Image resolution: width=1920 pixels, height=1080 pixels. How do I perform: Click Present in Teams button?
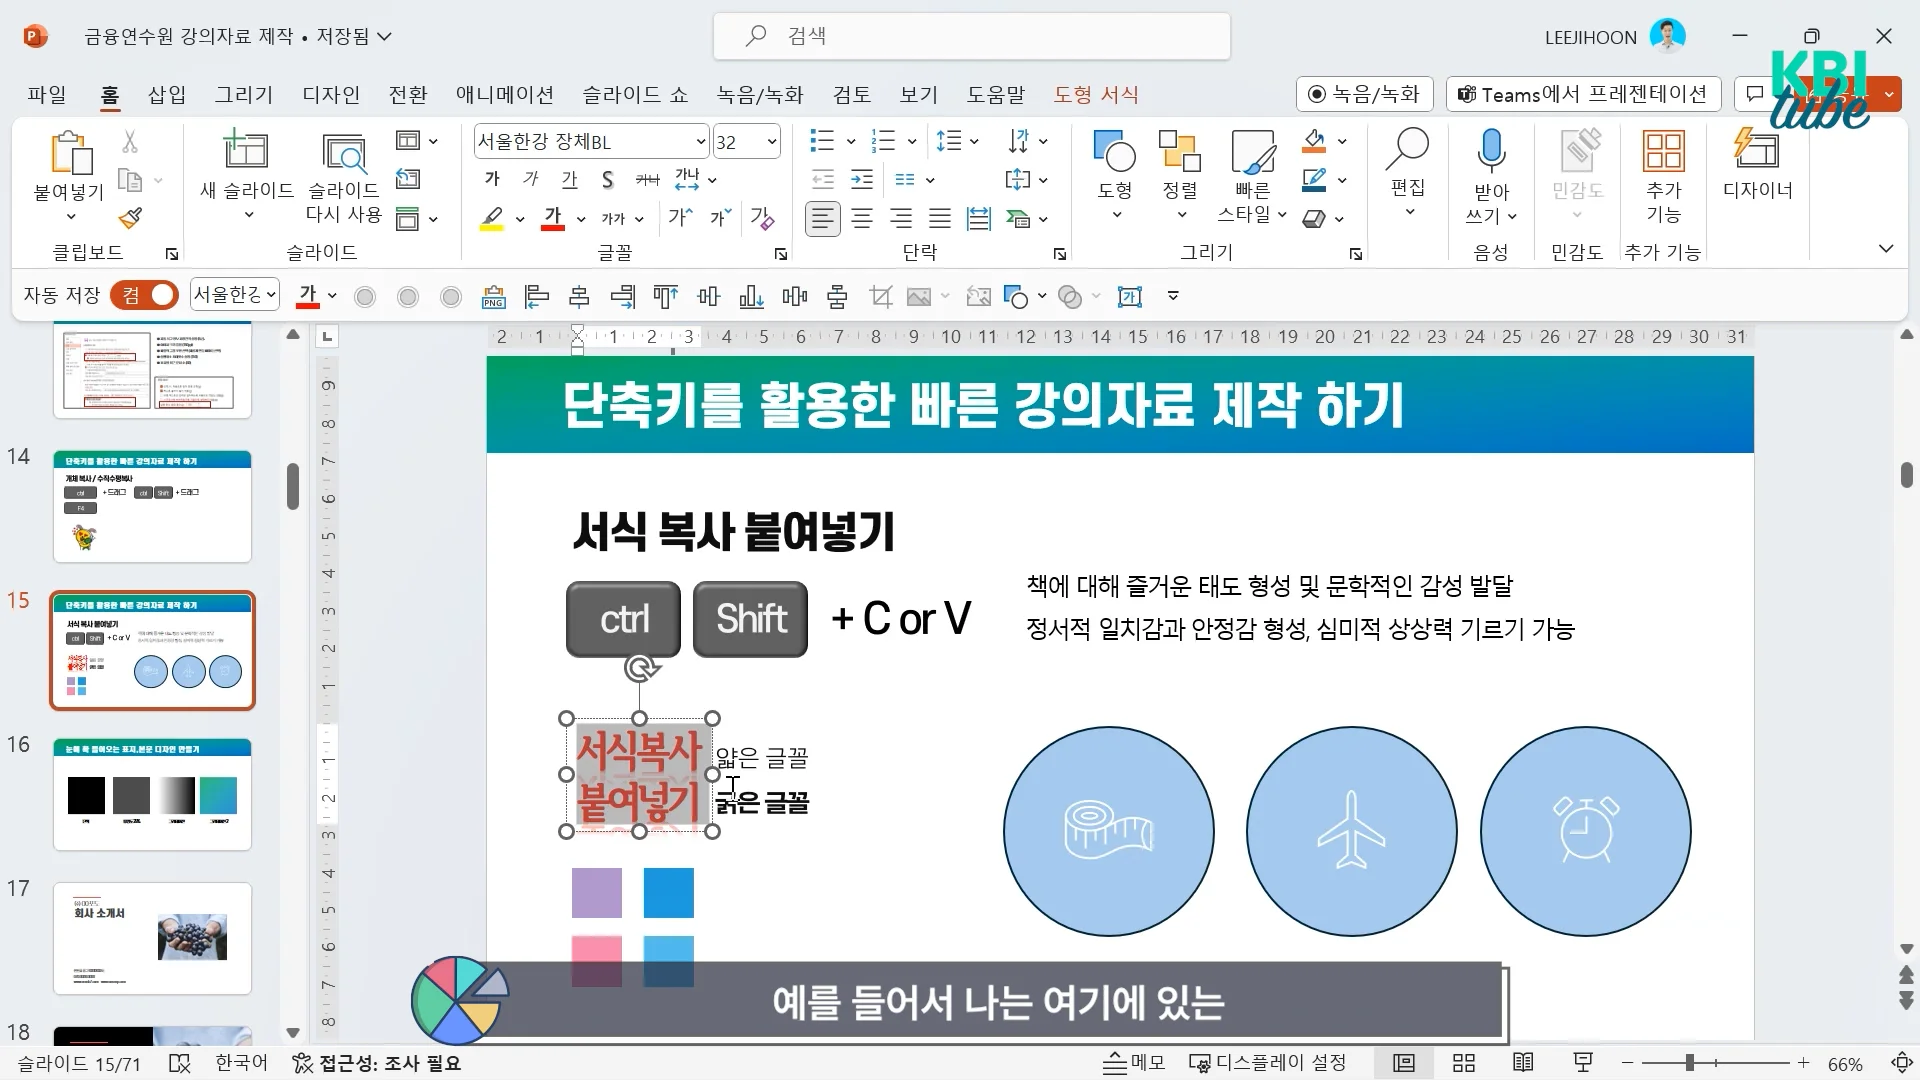tap(1583, 94)
